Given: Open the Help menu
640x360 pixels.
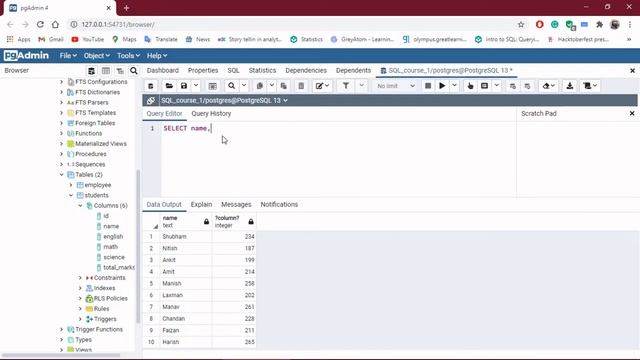Looking at the screenshot, I should point(157,56).
